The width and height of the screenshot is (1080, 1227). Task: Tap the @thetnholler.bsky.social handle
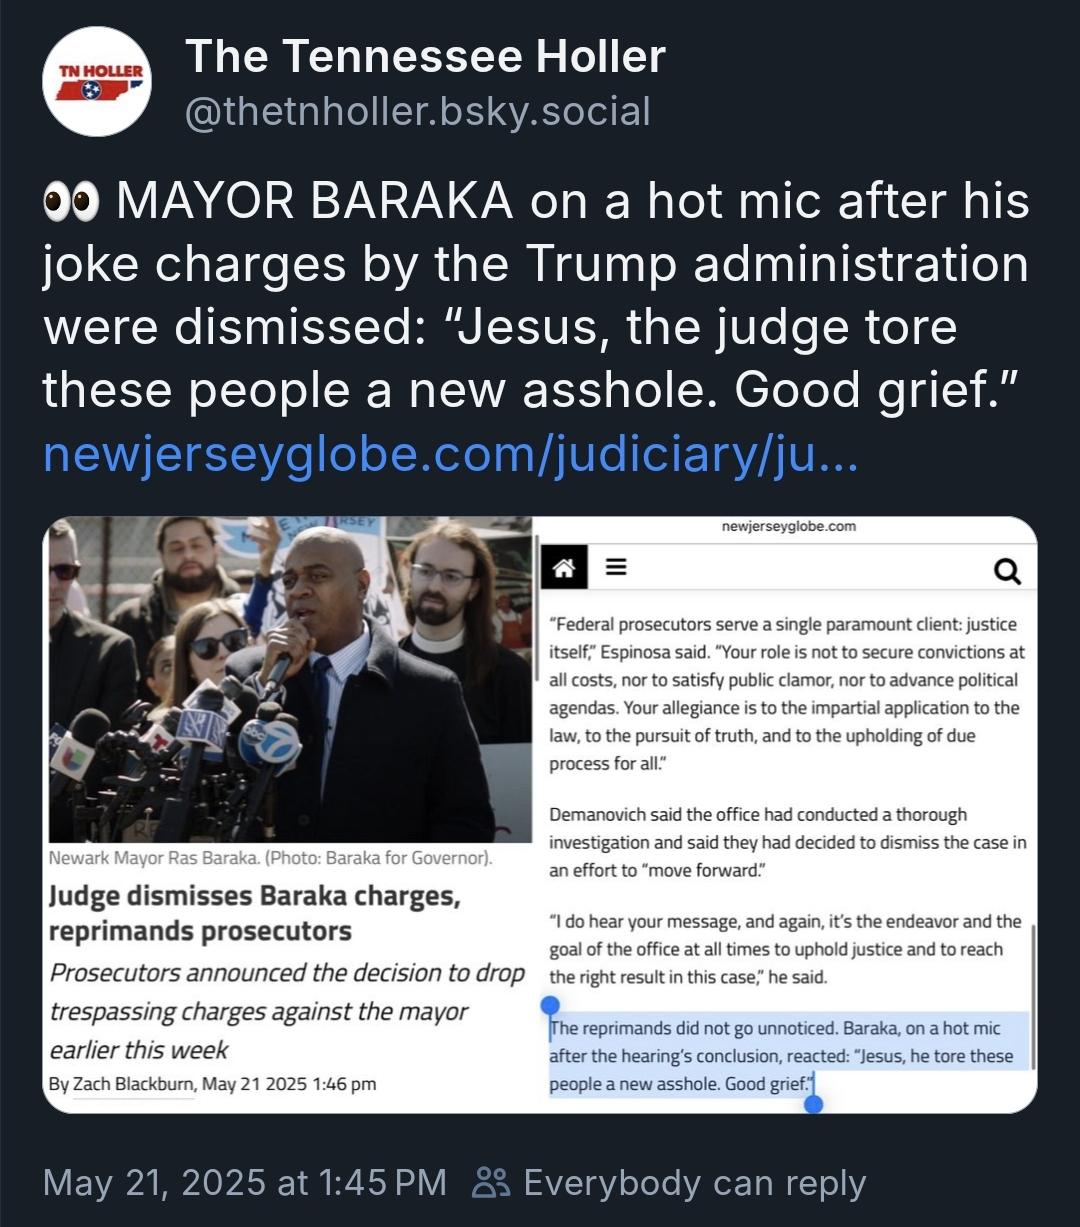417,112
